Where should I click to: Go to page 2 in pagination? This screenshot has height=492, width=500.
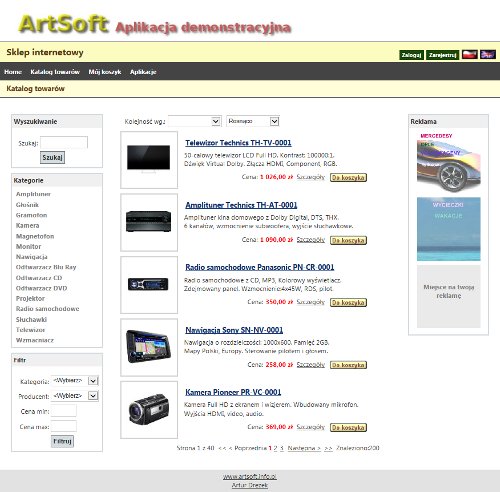click(275, 448)
